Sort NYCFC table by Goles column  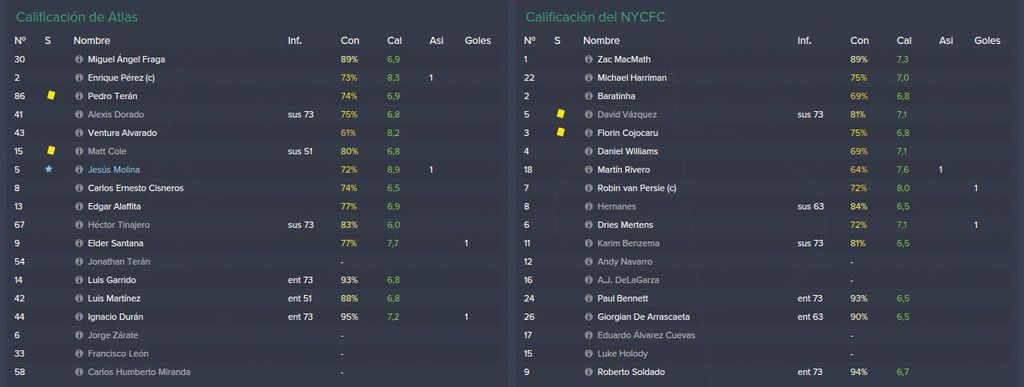point(987,40)
